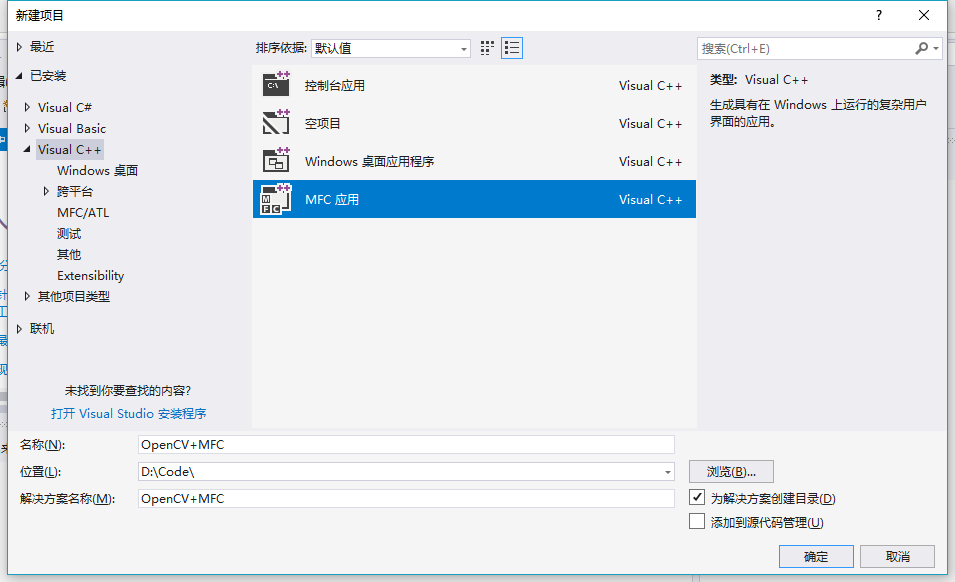Viewport: 955px width, 582px height.
Task: Enable 添加到源代码管理 checkbox
Action: [x=697, y=521]
